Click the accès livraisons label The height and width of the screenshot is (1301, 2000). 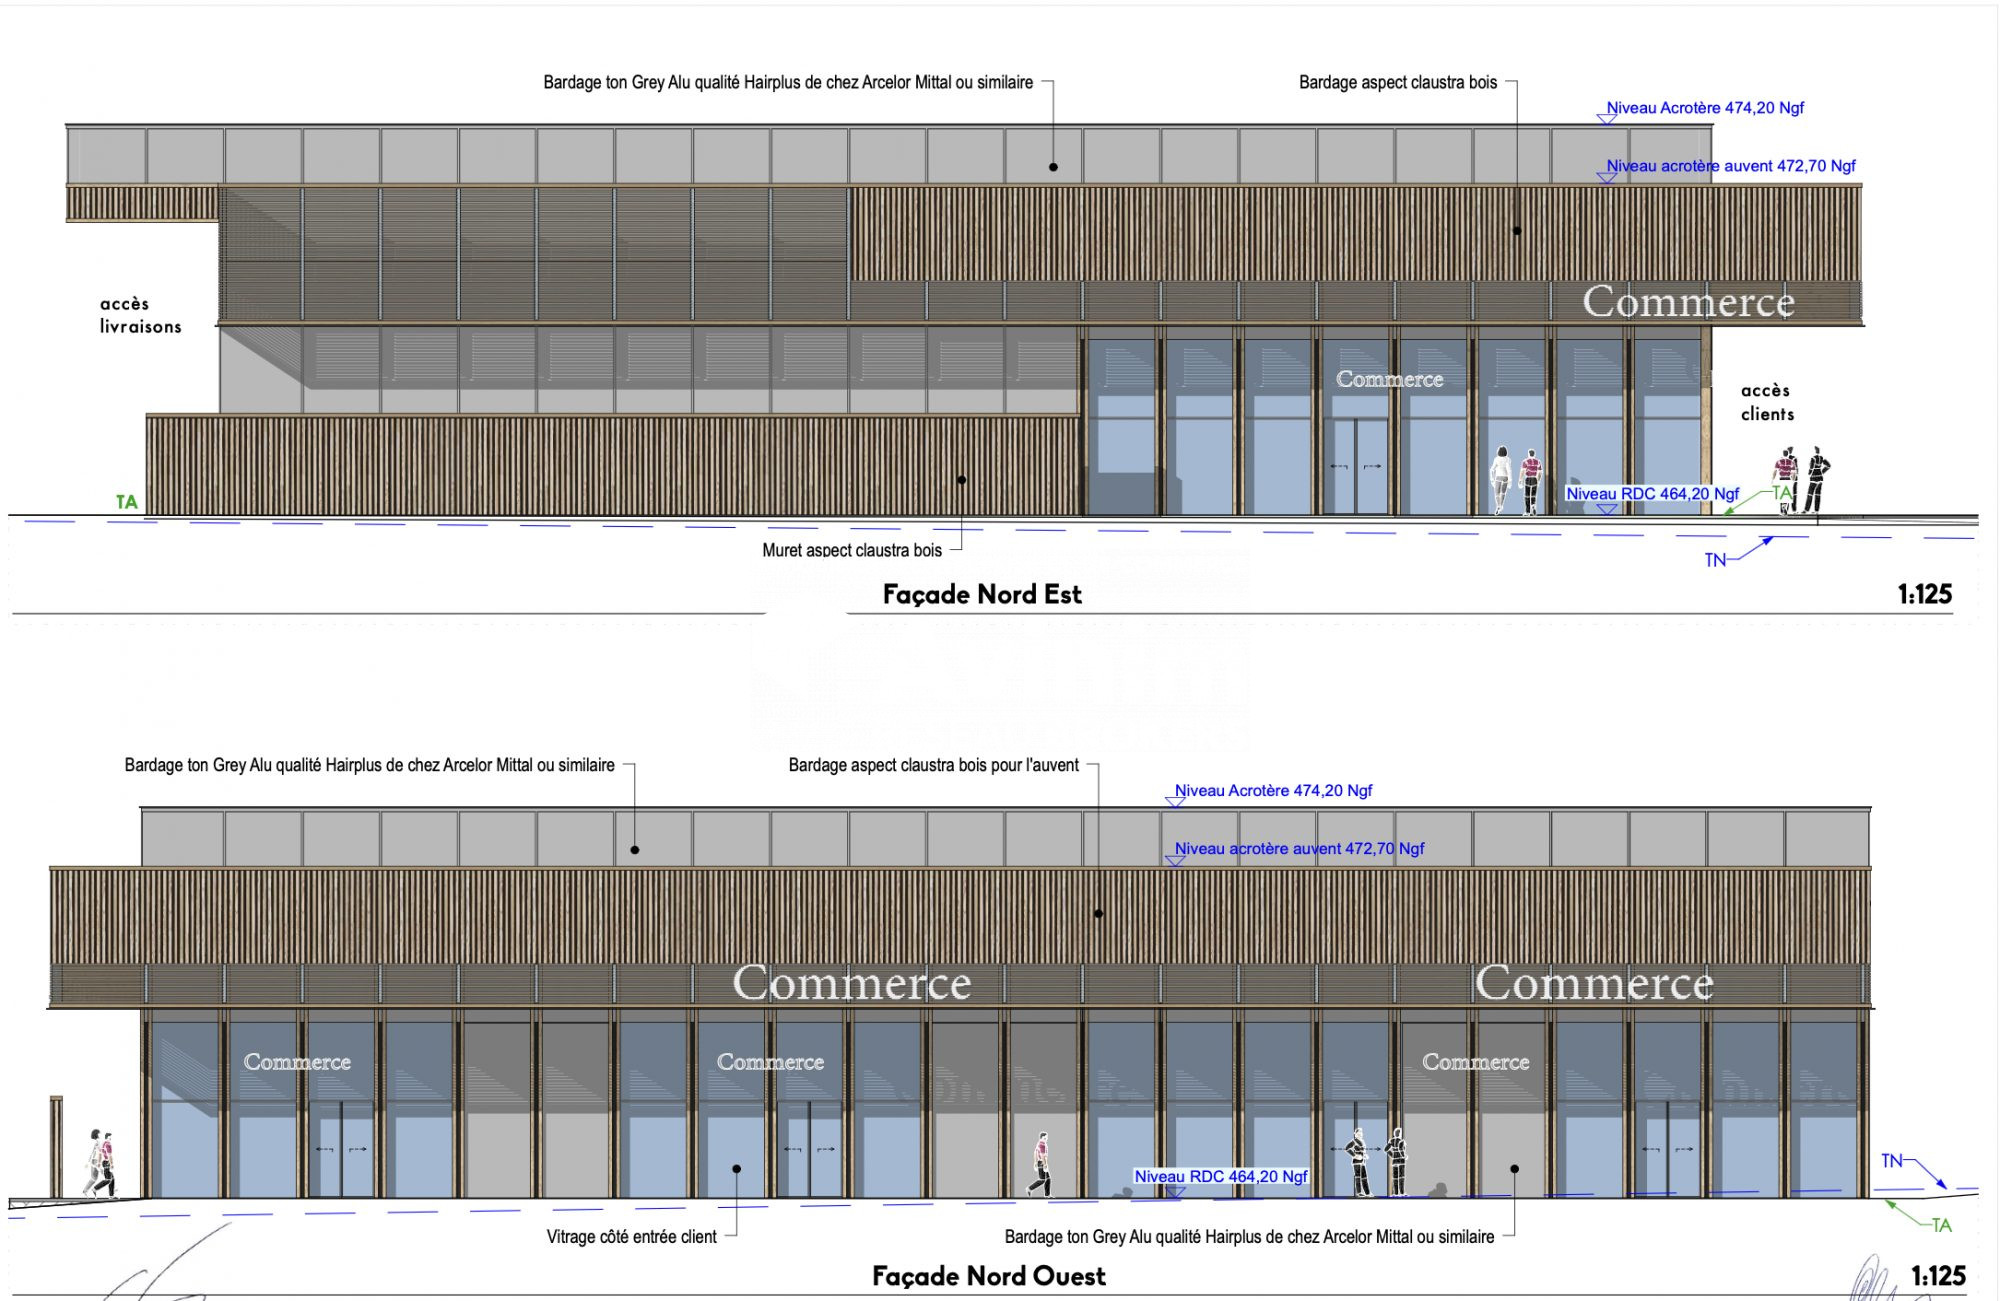click(x=140, y=315)
